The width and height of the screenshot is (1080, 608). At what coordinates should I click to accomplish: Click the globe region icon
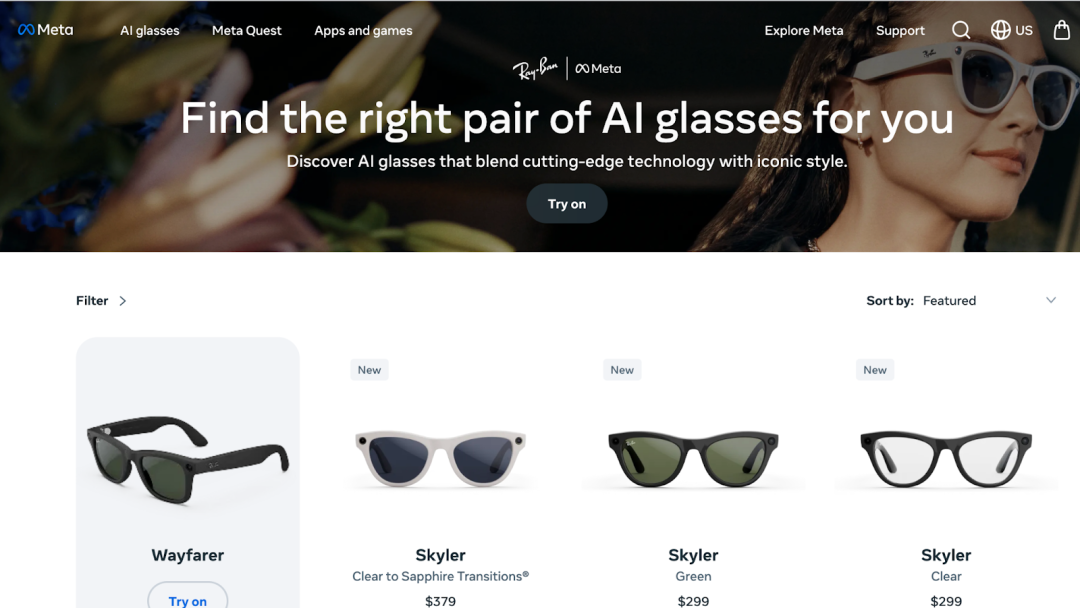1000,30
